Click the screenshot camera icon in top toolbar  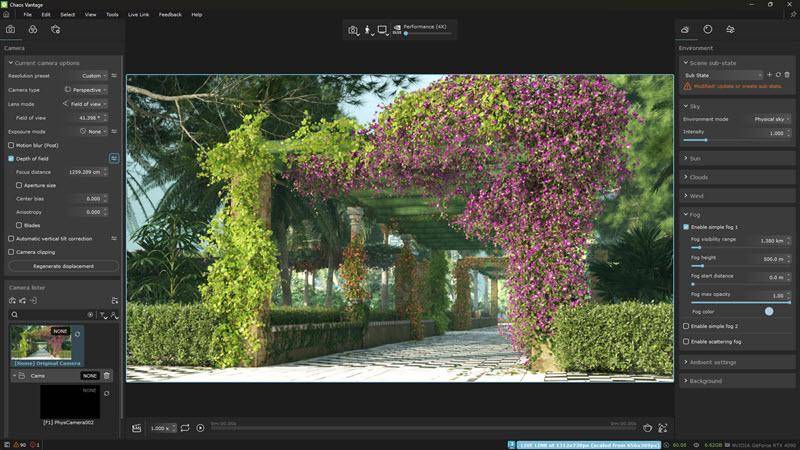click(x=353, y=31)
